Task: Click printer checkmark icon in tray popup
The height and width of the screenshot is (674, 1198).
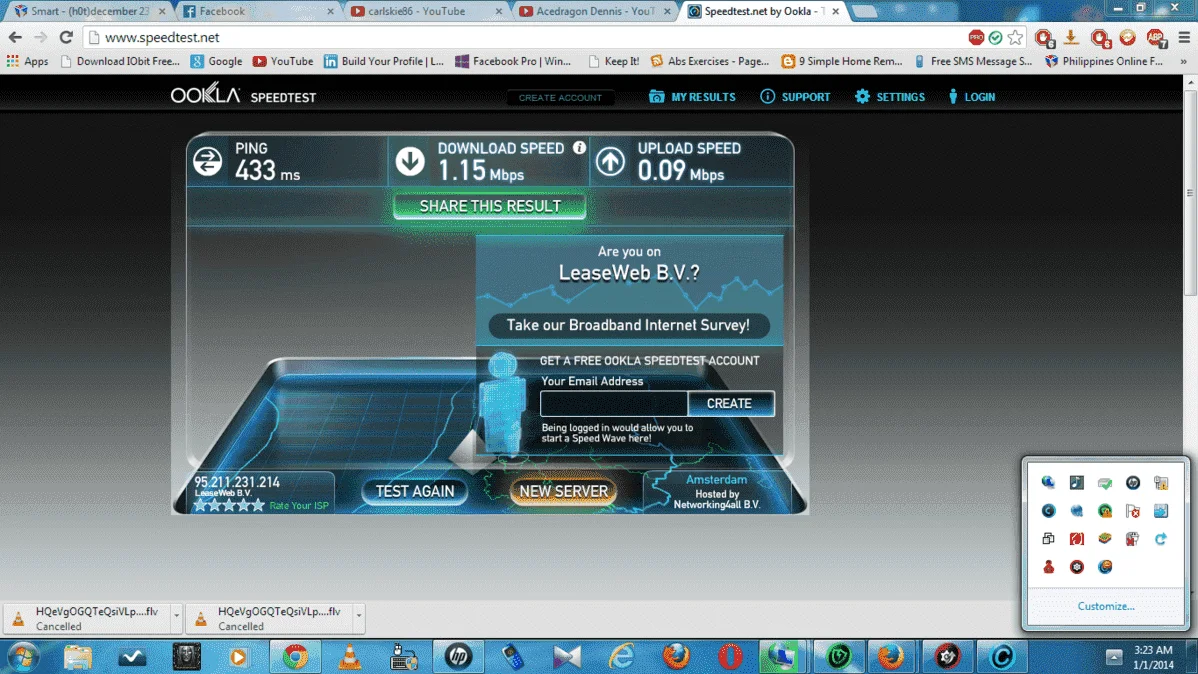Action: pos(1105,483)
